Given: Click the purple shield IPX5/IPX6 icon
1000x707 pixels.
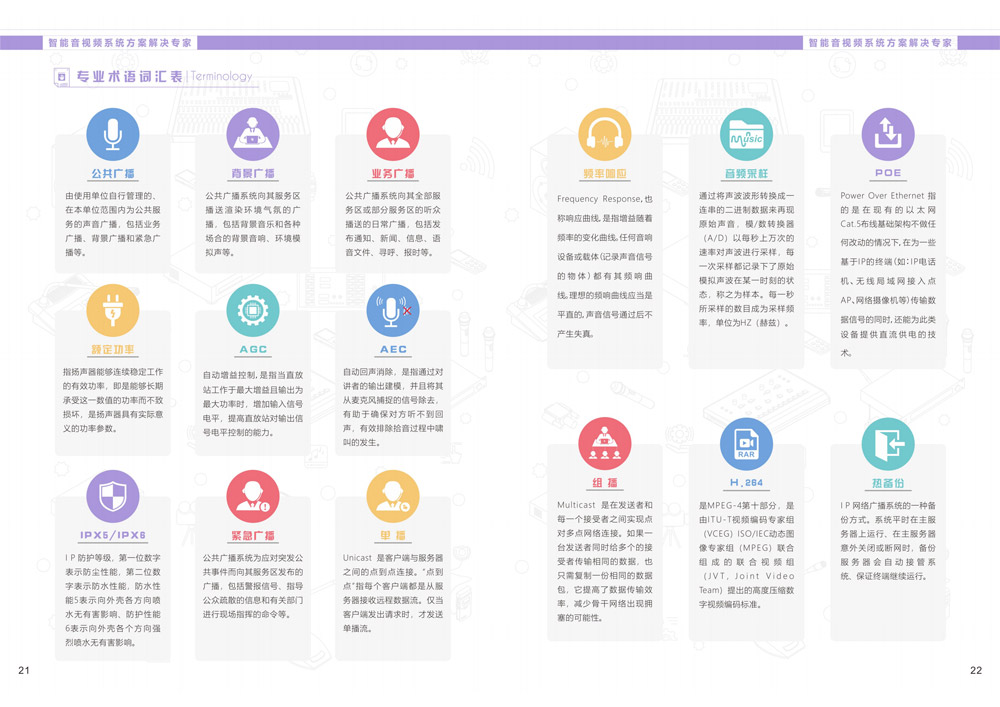Looking at the screenshot, I should [113, 496].
